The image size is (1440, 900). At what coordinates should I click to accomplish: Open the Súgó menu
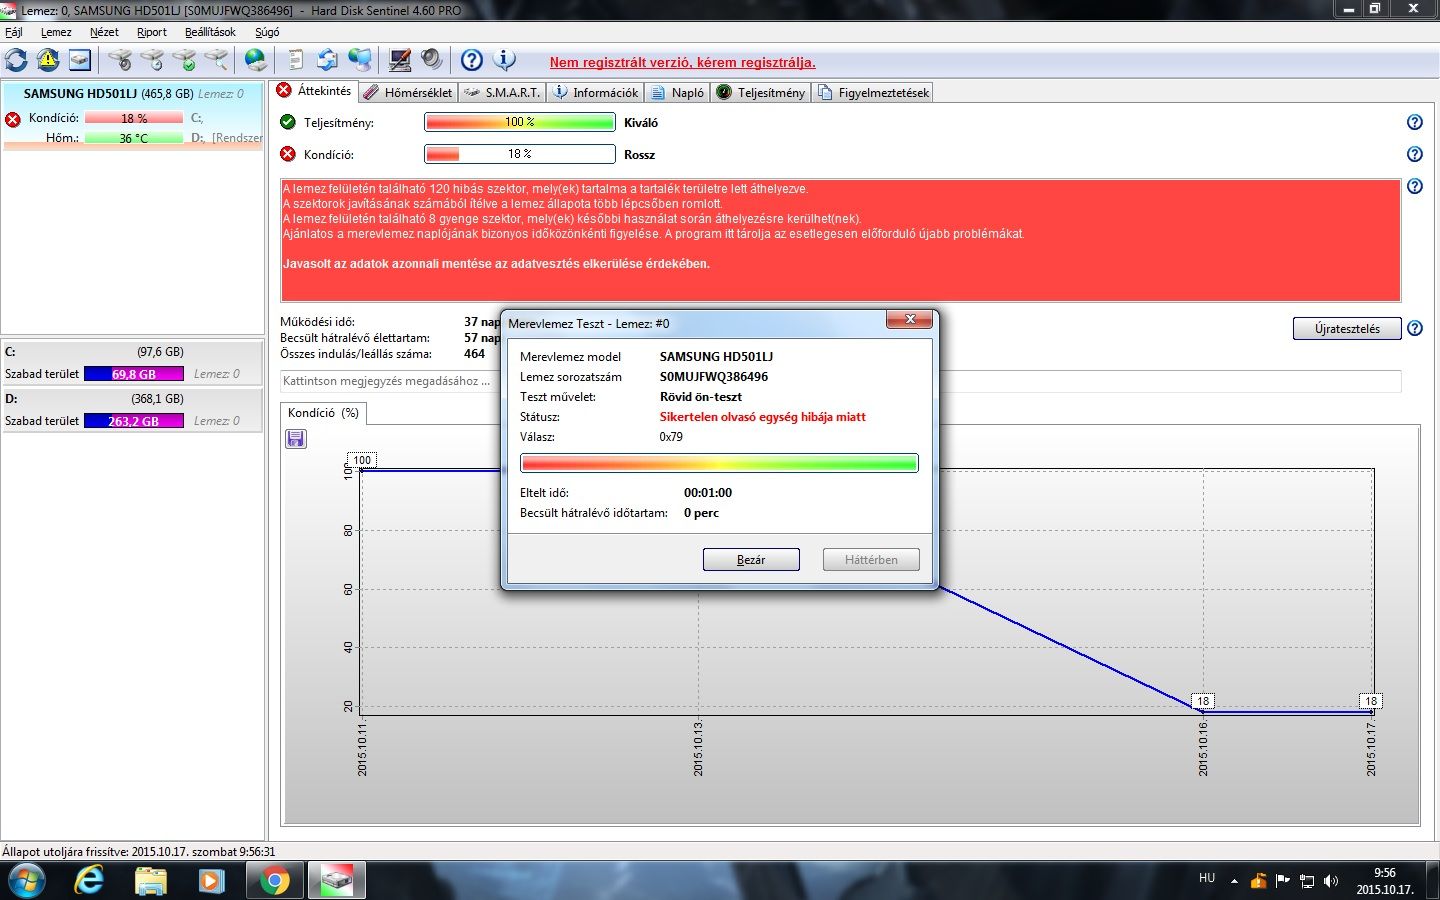tap(267, 32)
